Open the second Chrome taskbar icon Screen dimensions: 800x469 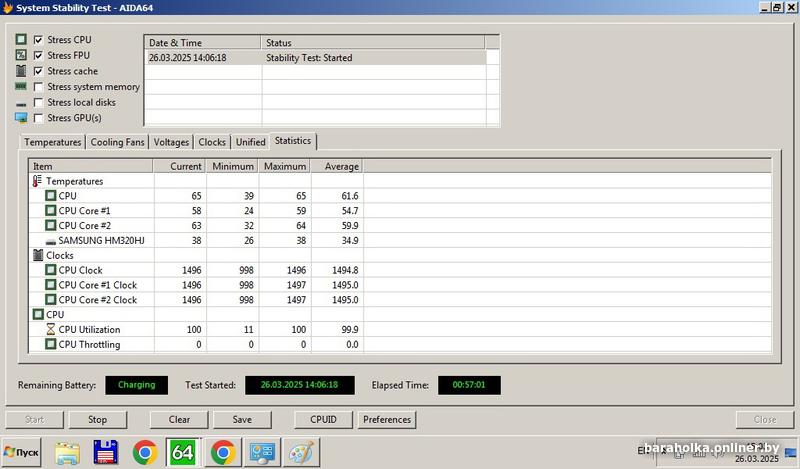pos(223,452)
